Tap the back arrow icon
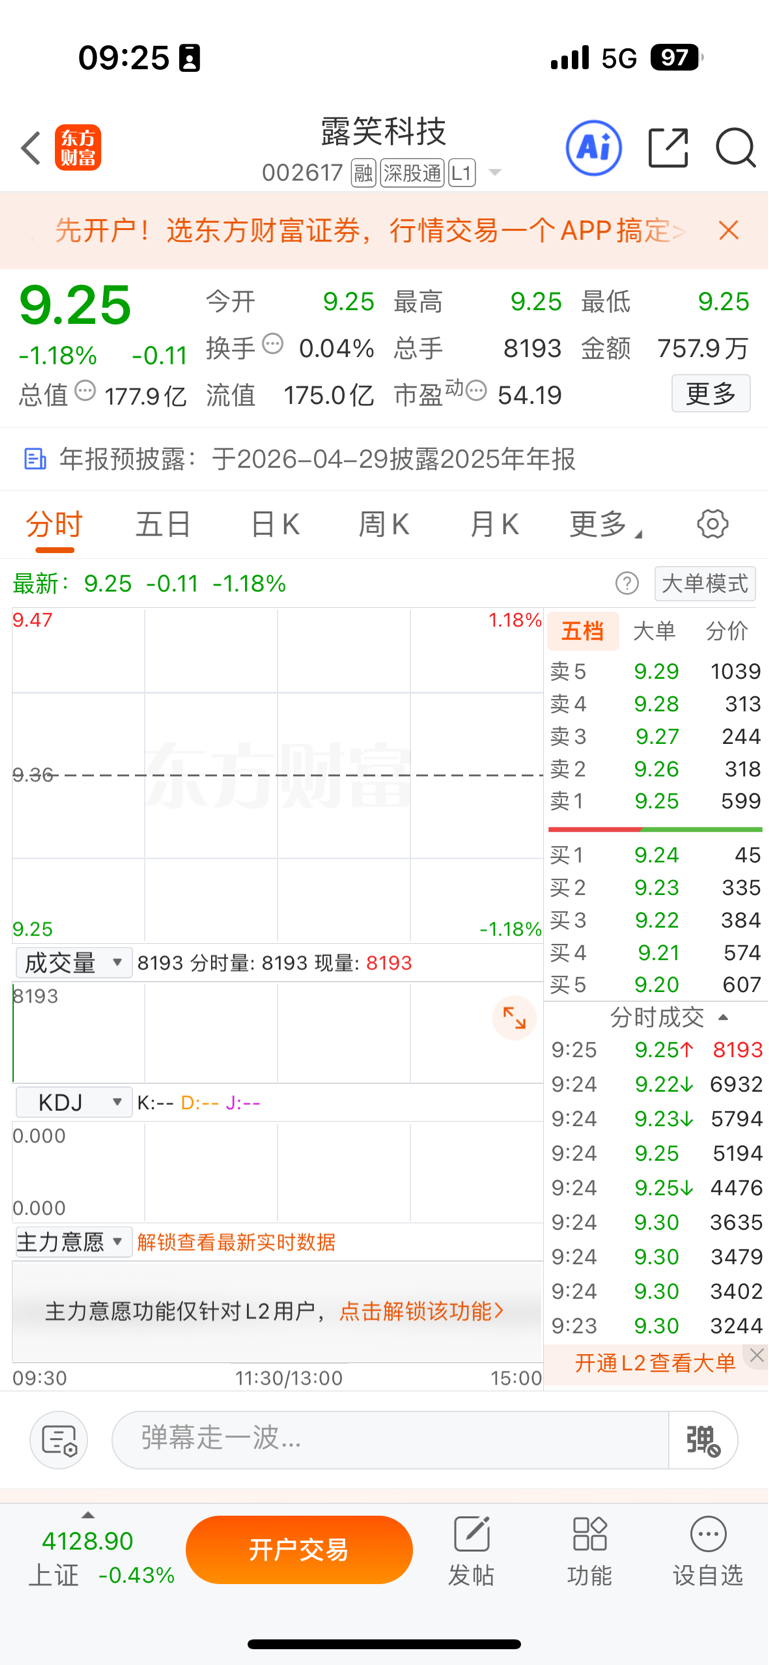The width and height of the screenshot is (769, 1665). (x=31, y=148)
